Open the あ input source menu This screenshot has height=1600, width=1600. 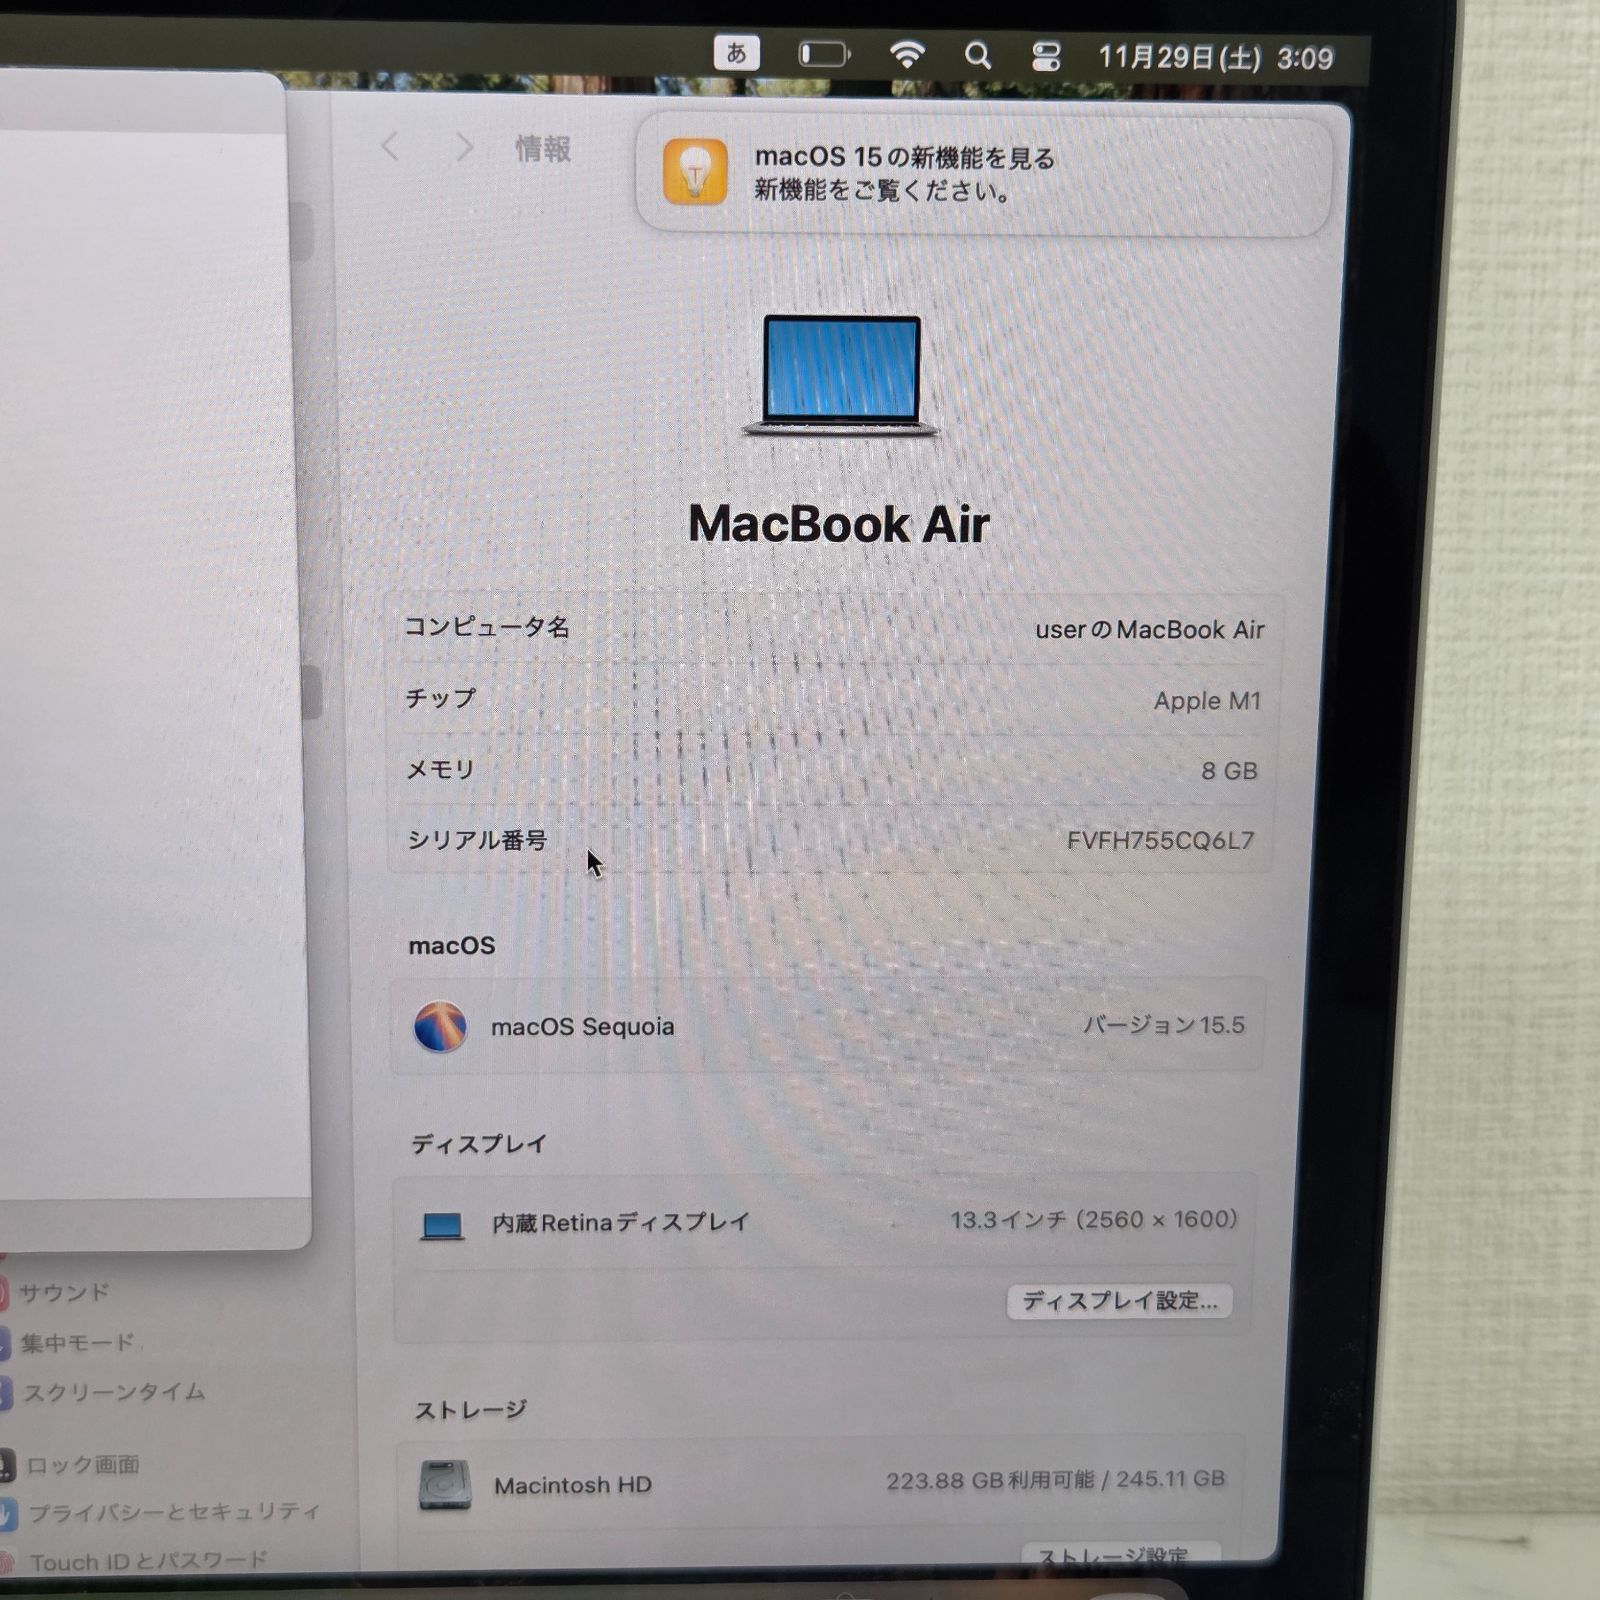click(736, 53)
